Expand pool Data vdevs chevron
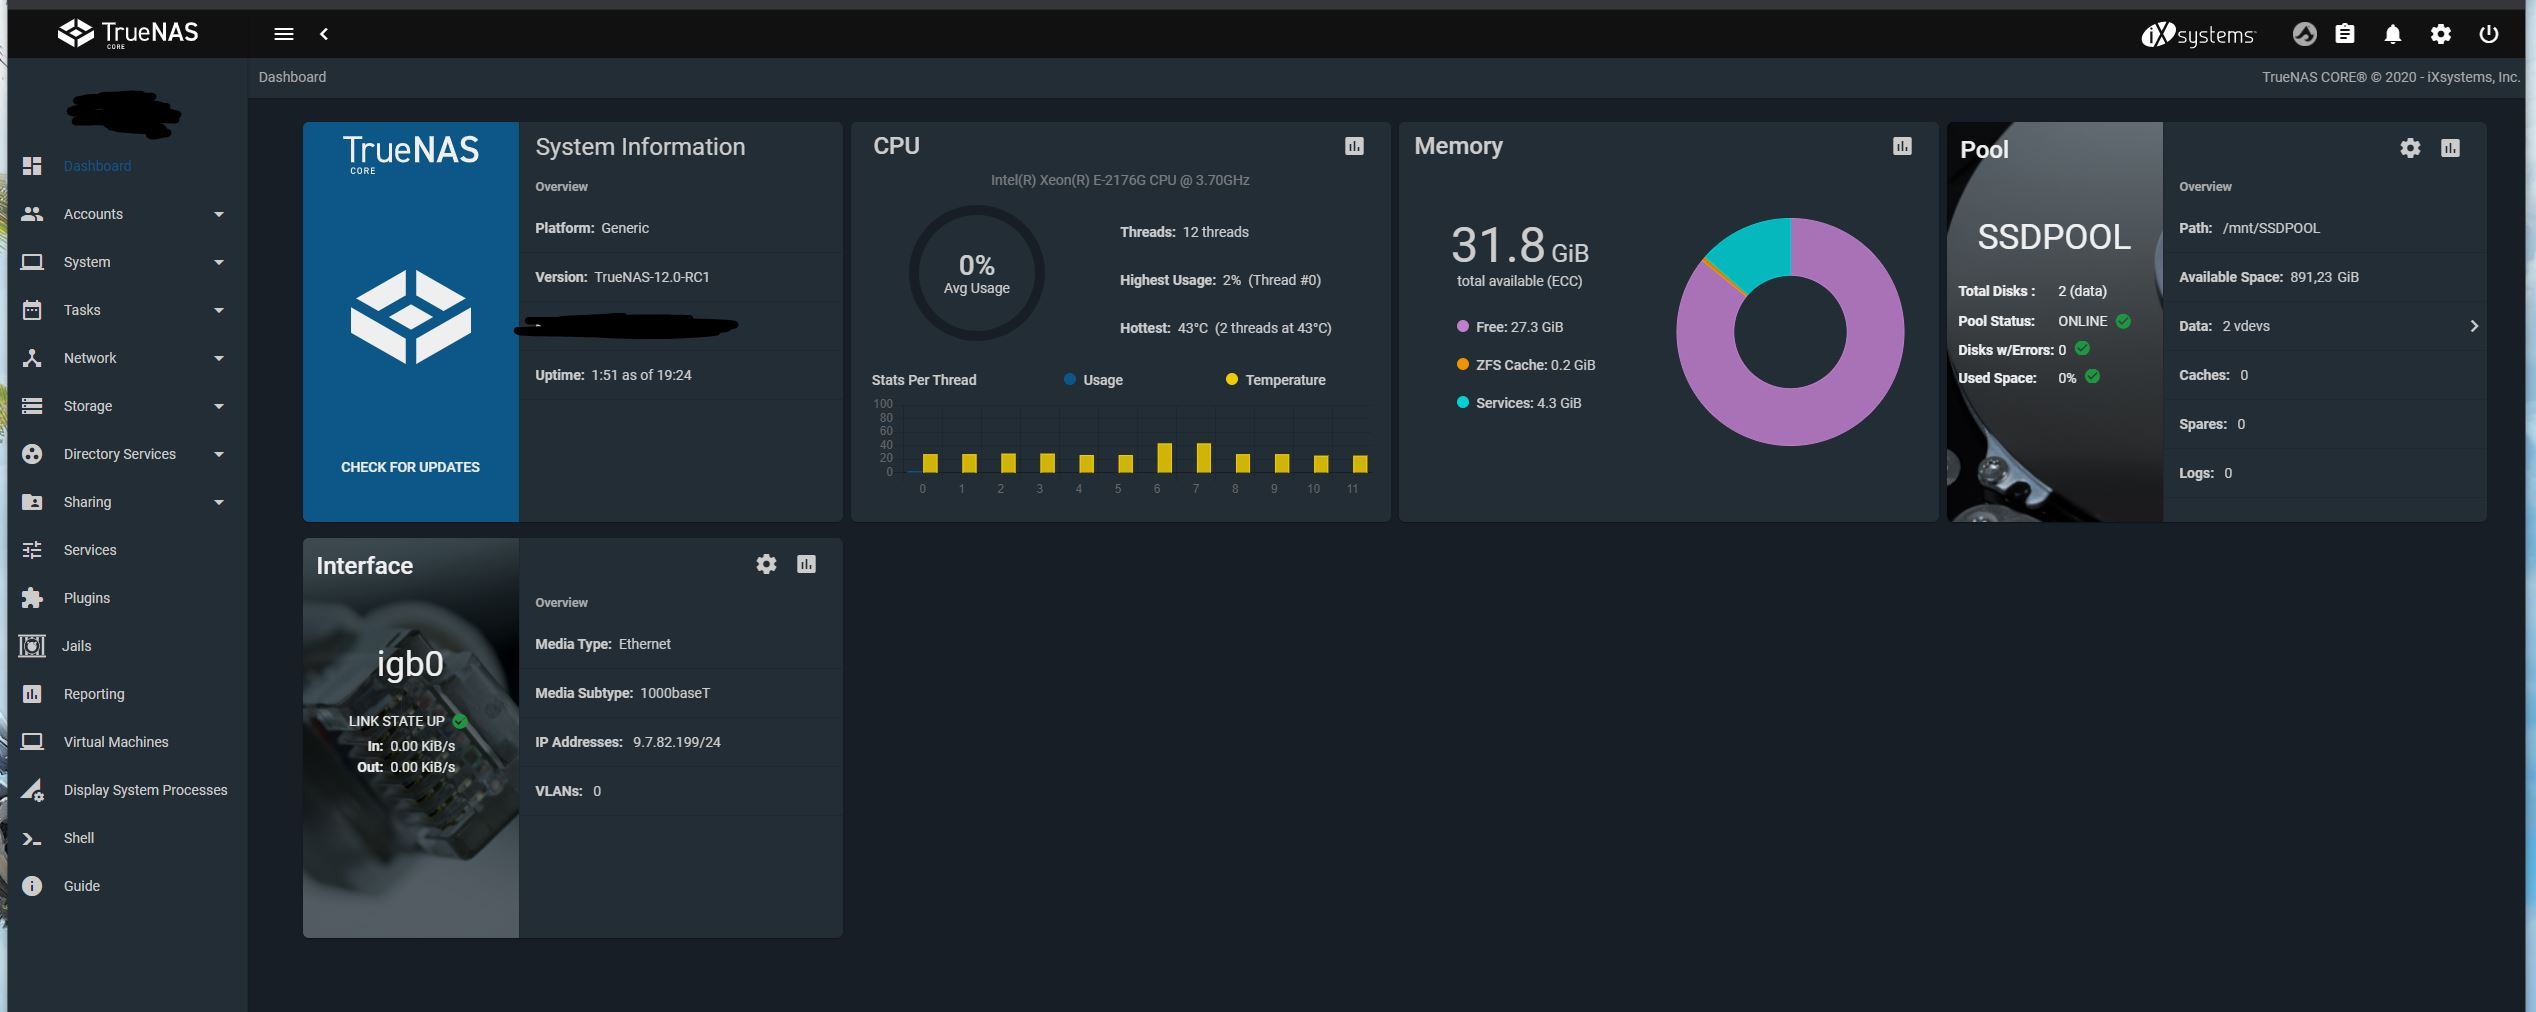 tap(2474, 326)
